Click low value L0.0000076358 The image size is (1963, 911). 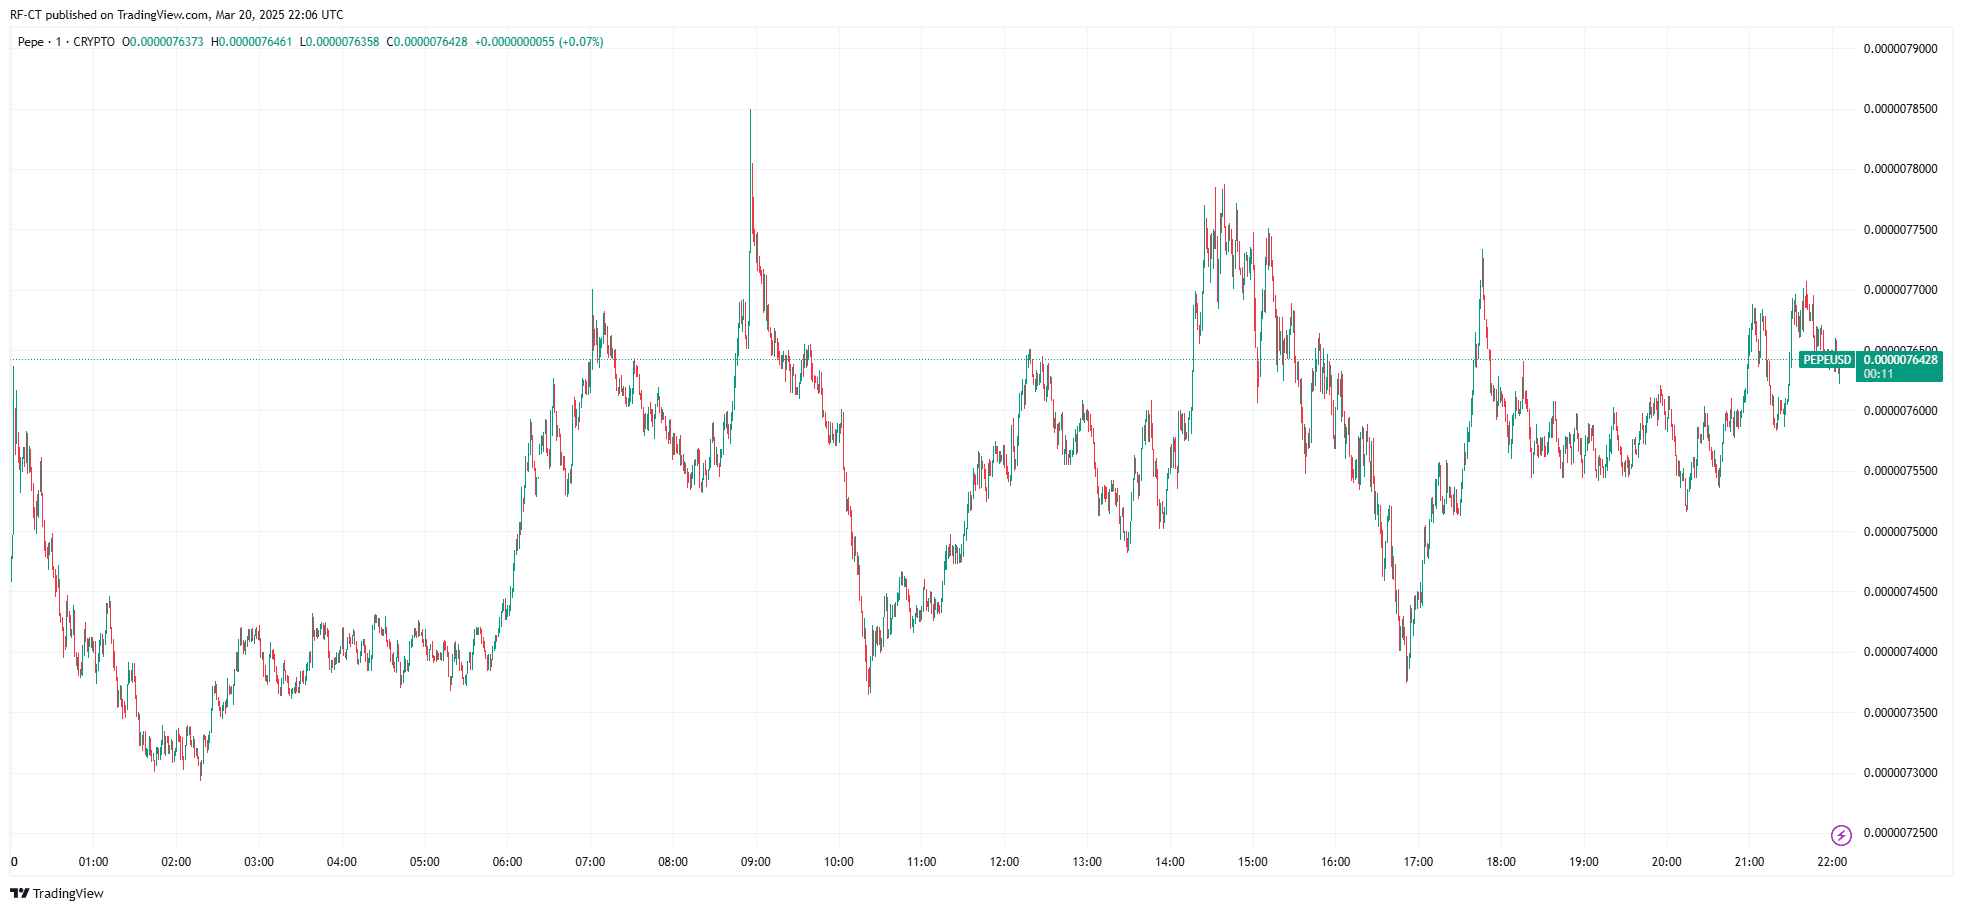click(340, 42)
